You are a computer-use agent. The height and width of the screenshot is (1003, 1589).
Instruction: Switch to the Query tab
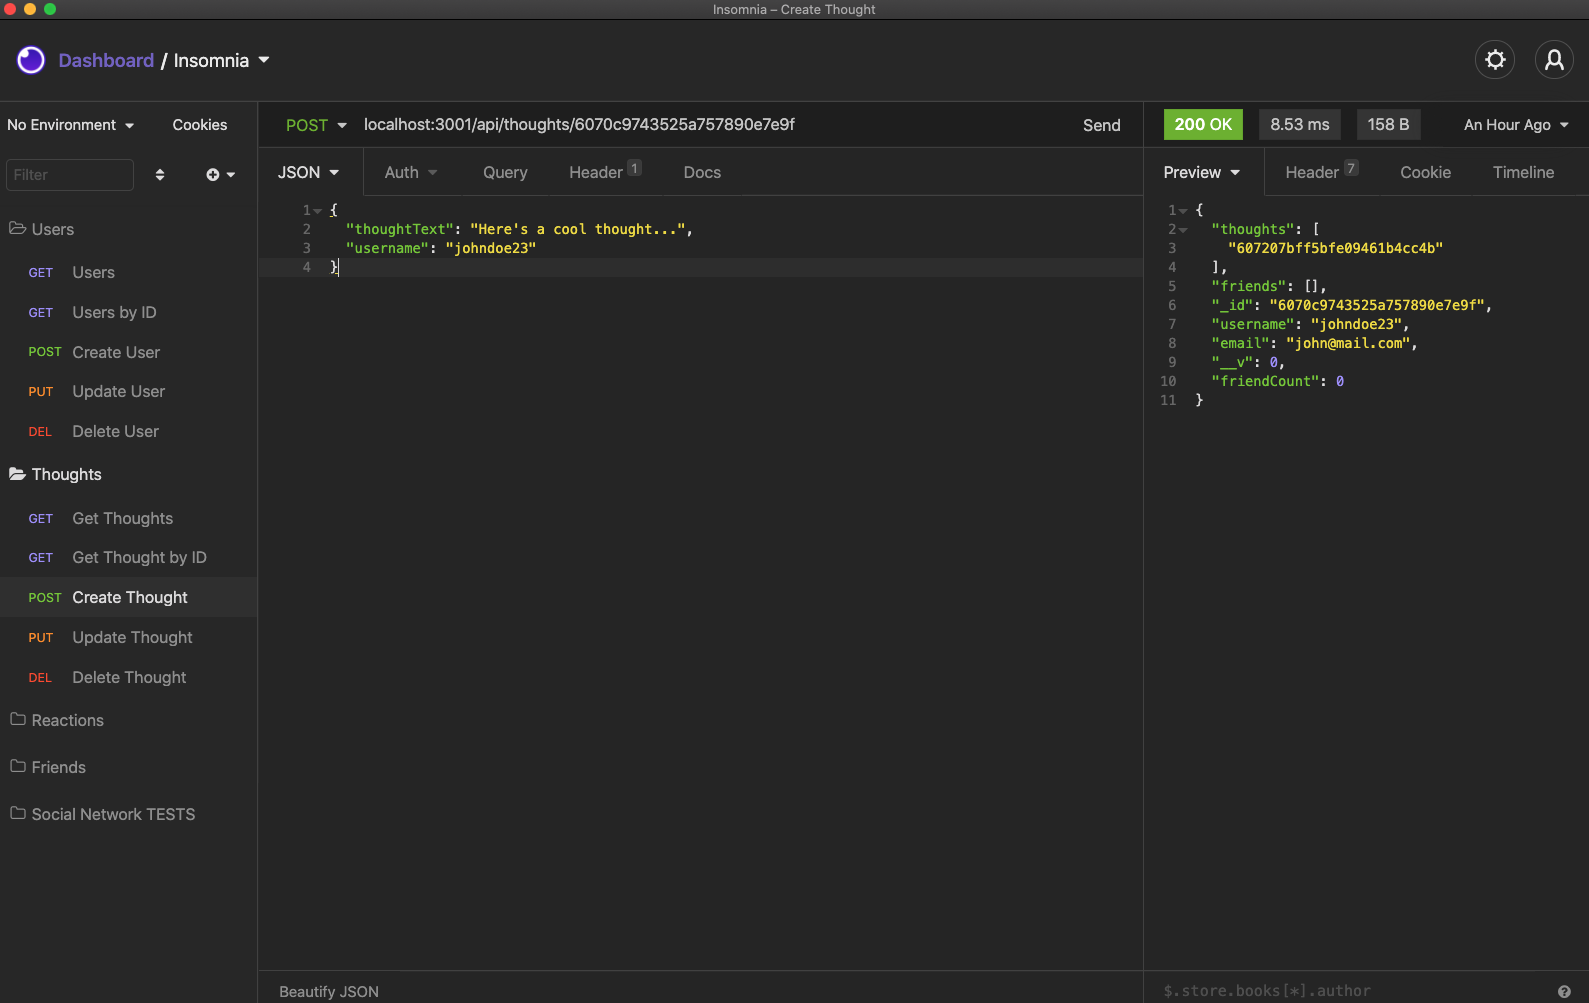[x=505, y=172]
